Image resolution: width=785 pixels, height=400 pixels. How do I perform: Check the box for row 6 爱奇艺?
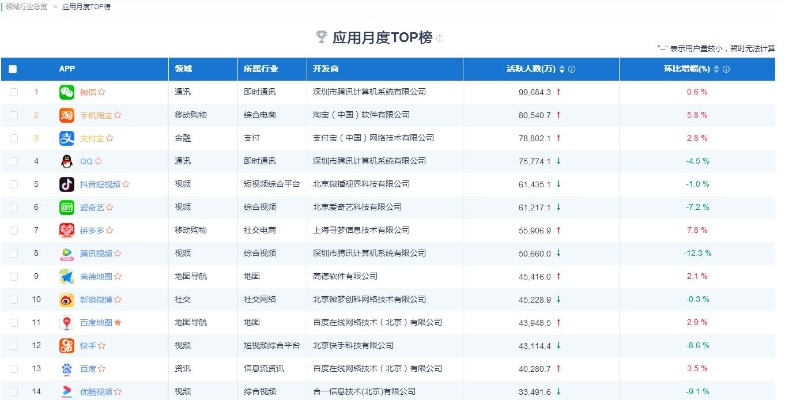tap(14, 207)
